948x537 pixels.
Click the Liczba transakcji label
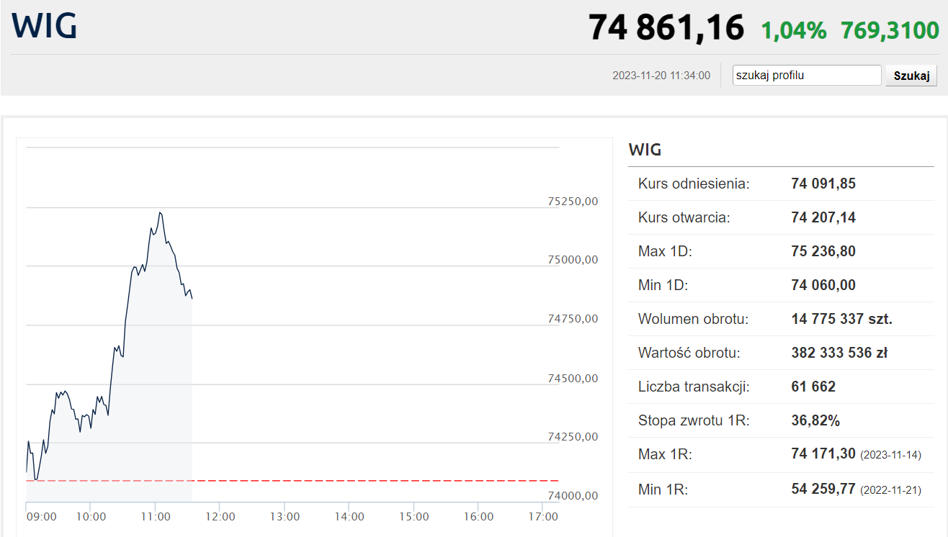pos(693,387)
